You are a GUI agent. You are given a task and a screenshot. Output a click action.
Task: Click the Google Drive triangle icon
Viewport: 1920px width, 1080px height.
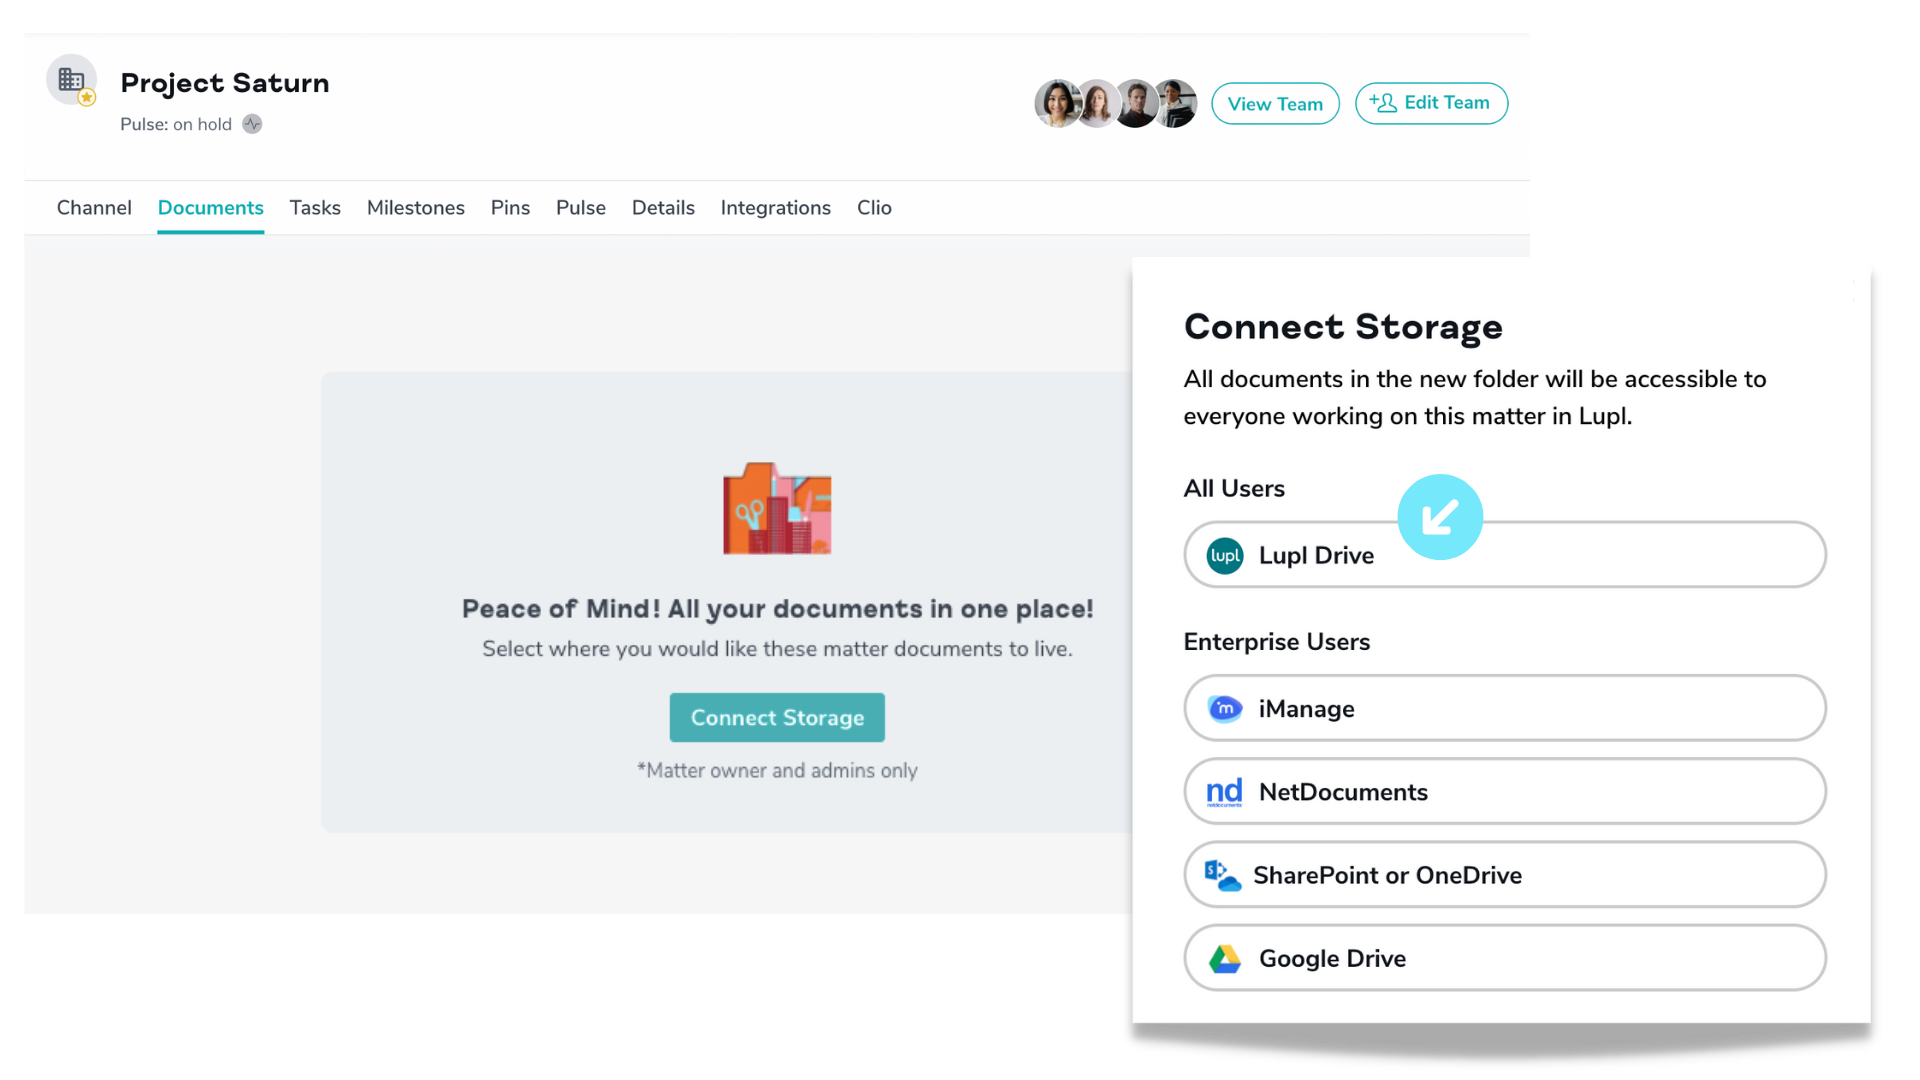(1224, 959)
